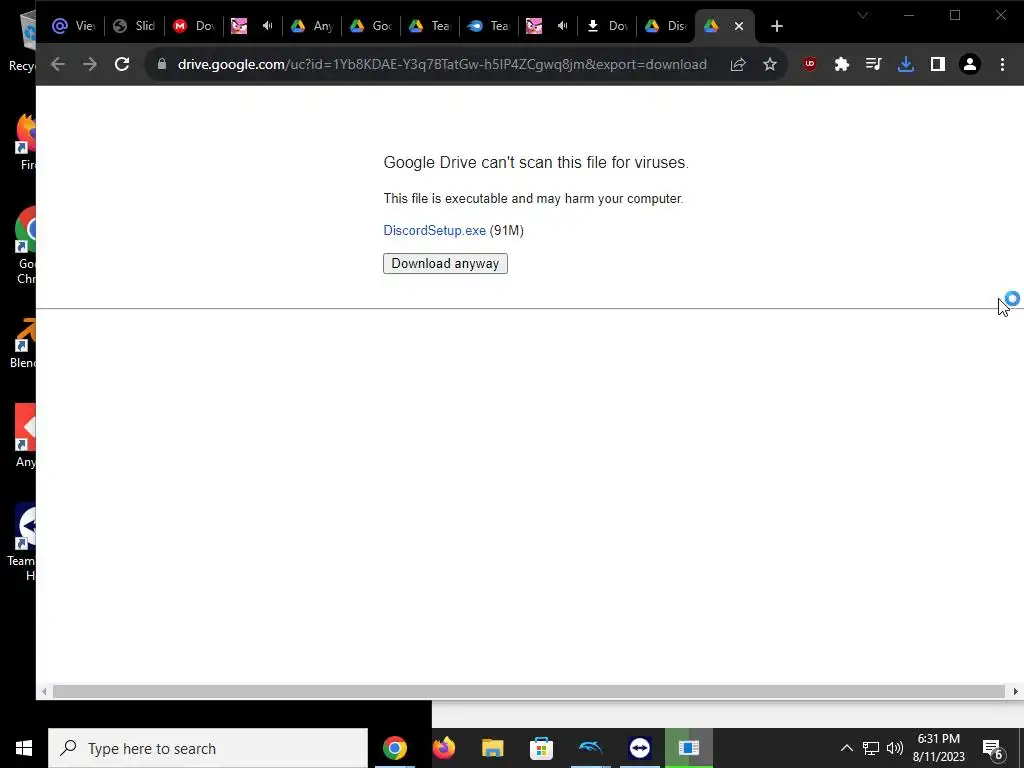Open the tab search chevron
This screenshot has width=1024, height=768.
tap(863, 15)
